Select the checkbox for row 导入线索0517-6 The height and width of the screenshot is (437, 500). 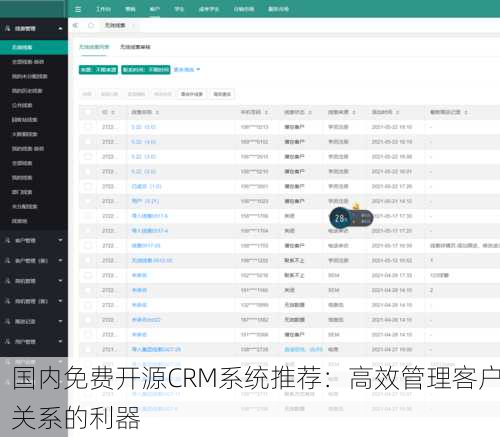click(x=88, y=216)
